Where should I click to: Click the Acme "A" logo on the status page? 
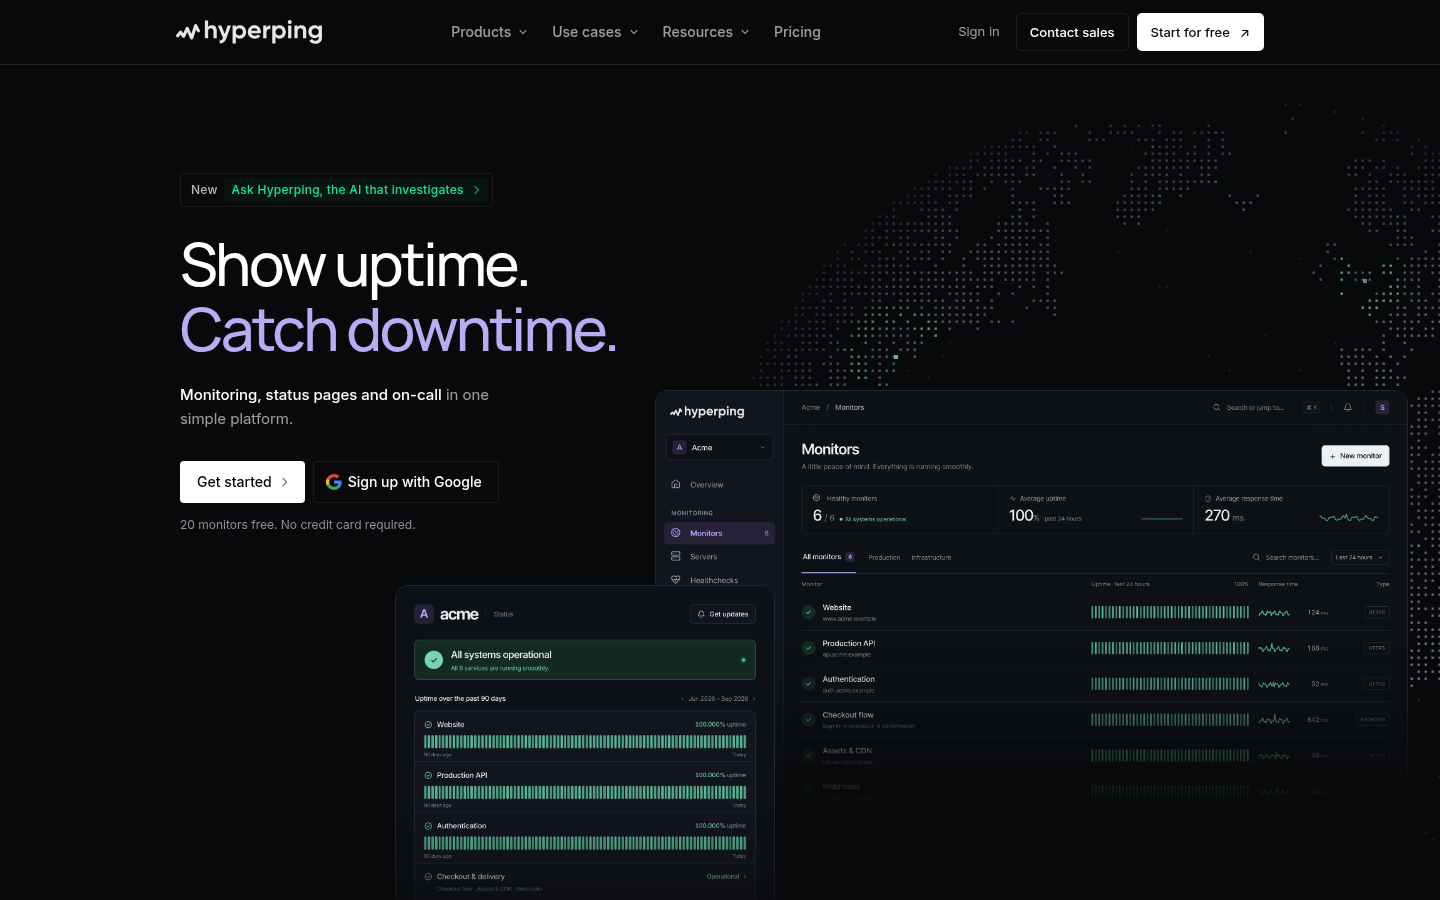pos(424,614)
